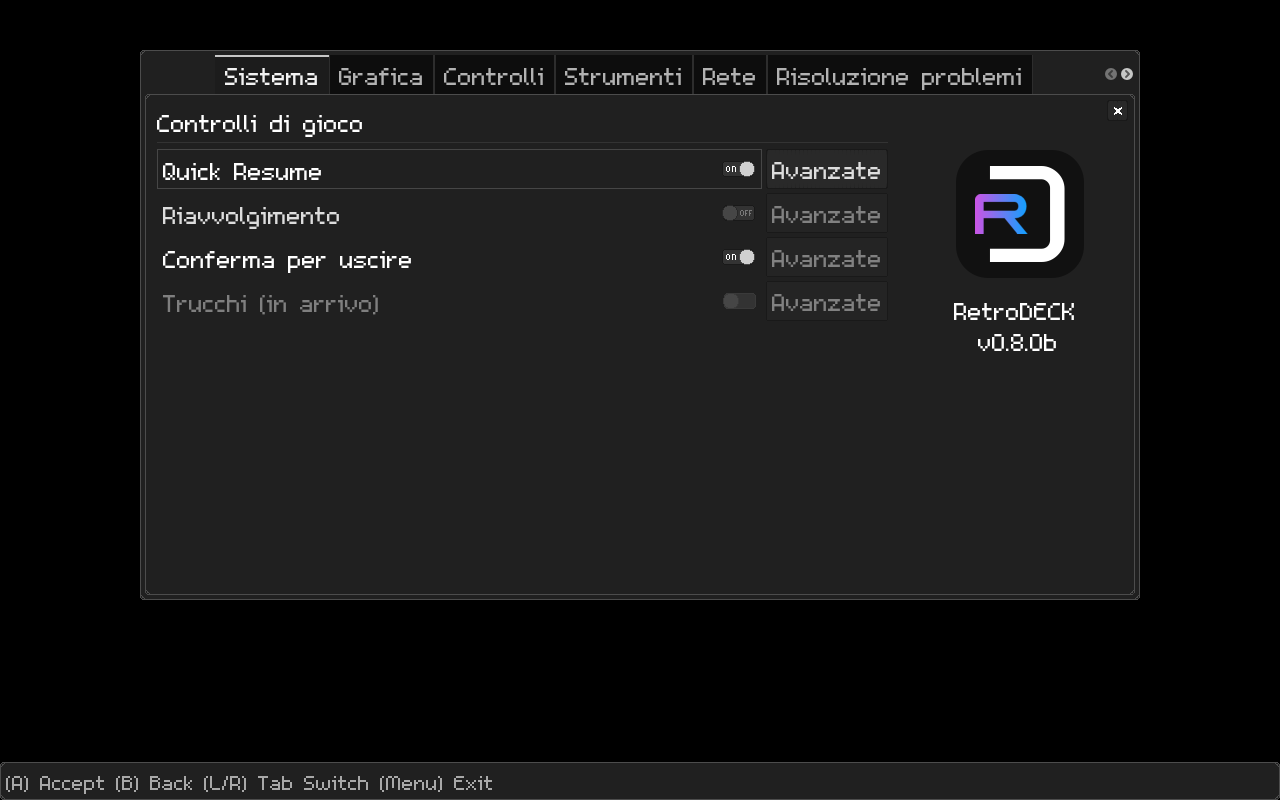Open Avanzate for Quick Resume
1280x800 pixels.
click(826, 170)
